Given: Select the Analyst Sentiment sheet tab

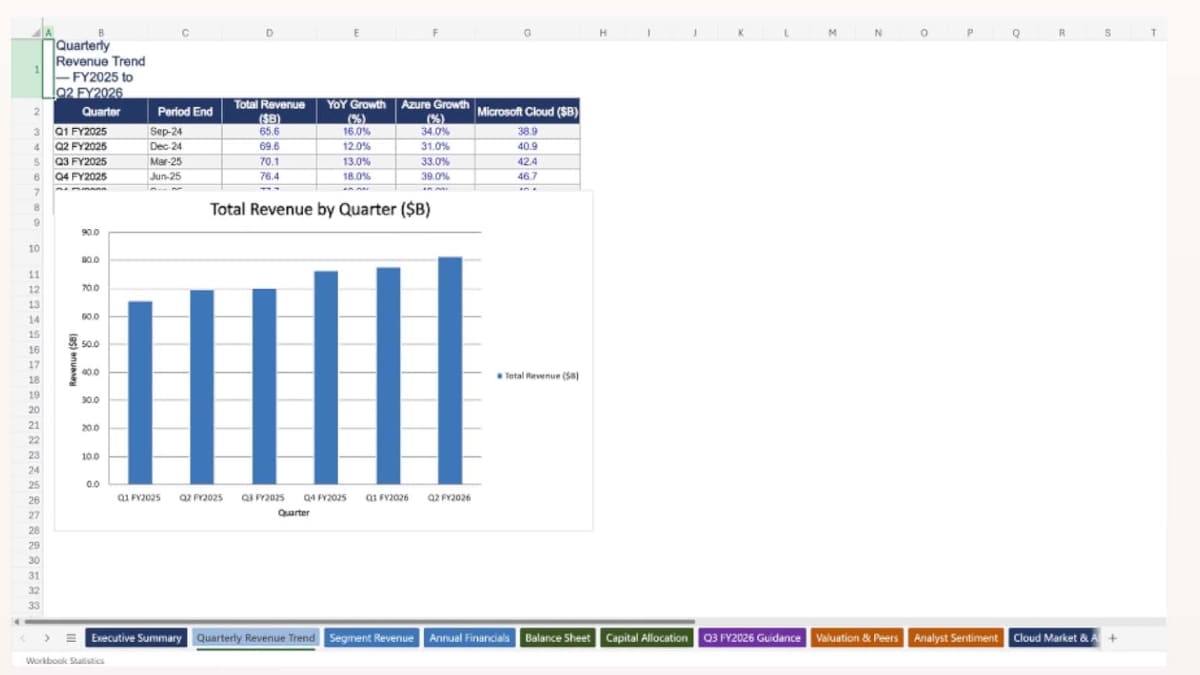Looking at the screenshot, I should (x=955, y=637).
